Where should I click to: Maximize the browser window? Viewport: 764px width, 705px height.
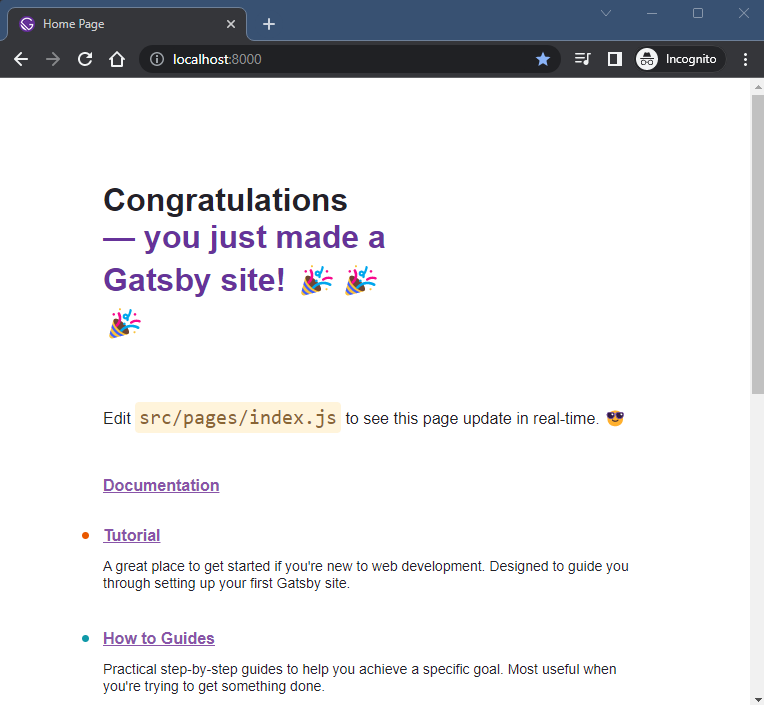point(698,13)
